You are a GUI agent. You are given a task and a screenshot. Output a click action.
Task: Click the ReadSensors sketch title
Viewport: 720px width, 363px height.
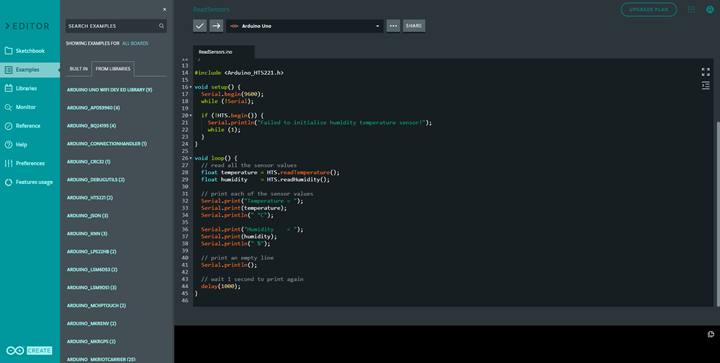coord(211,9)
